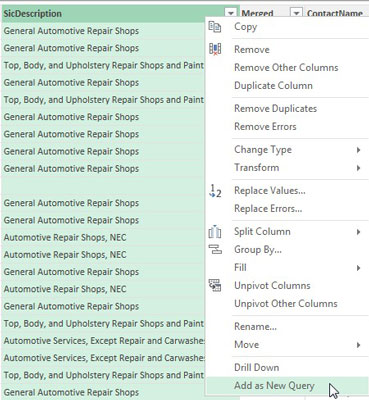Open the Fill menu entry
369x400 pixels.
(x=287, y=268)
